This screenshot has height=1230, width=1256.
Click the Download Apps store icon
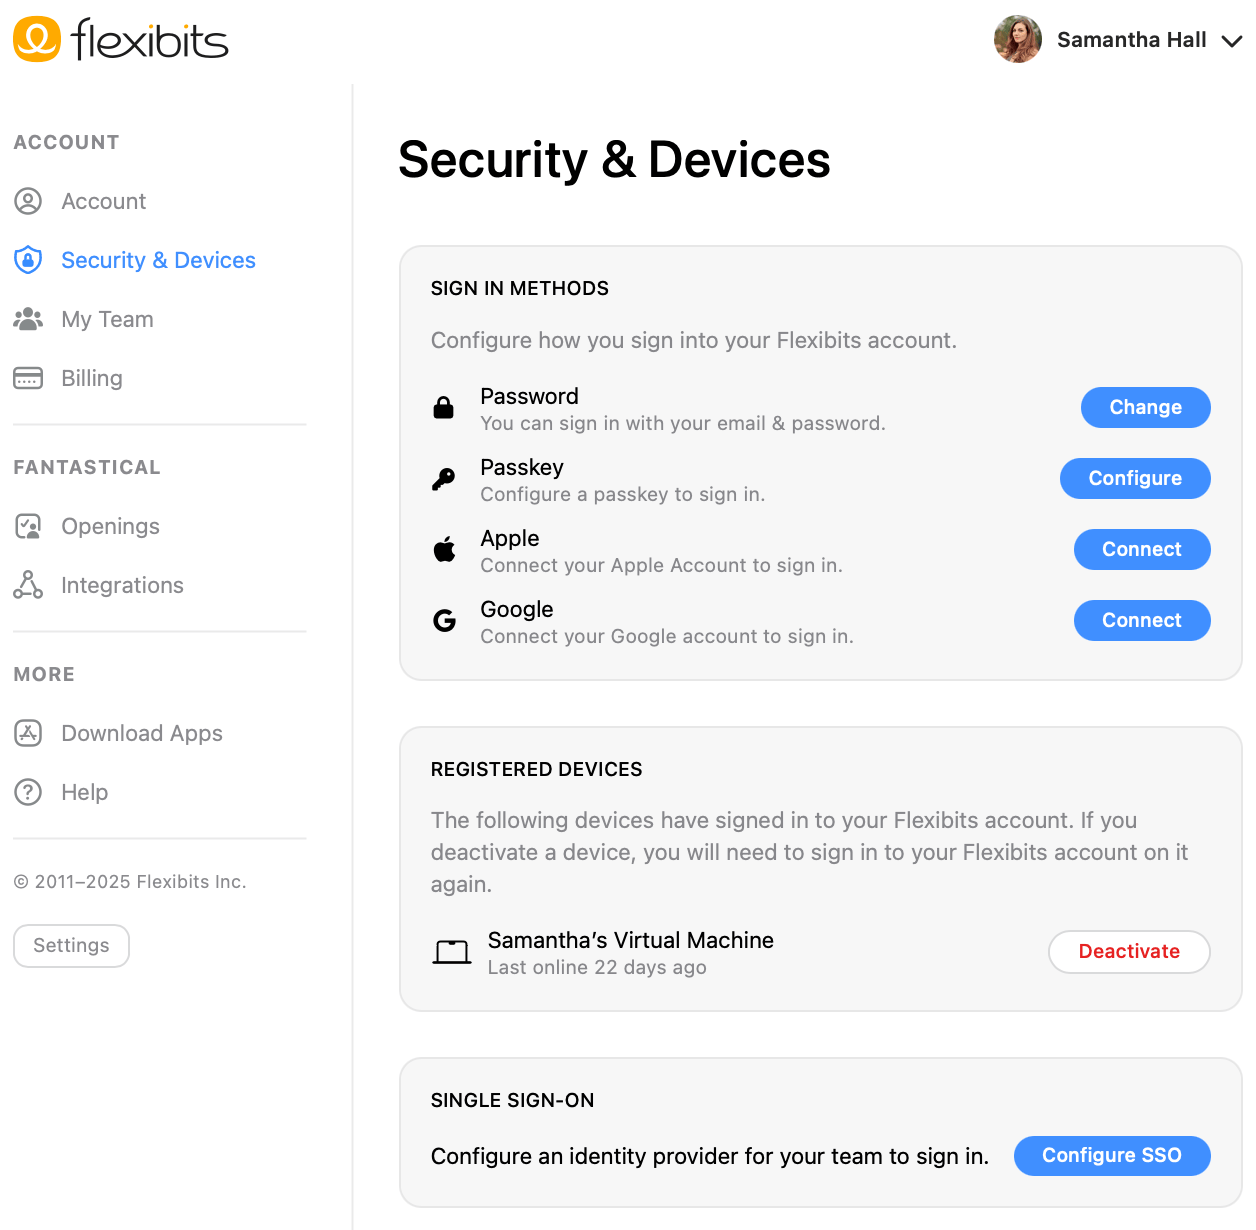28,733
